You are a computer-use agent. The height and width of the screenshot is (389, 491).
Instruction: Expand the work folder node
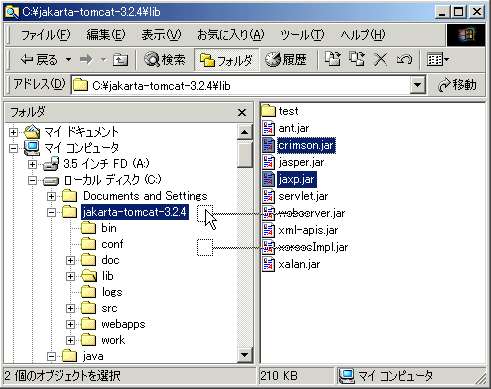coord(70,340)
